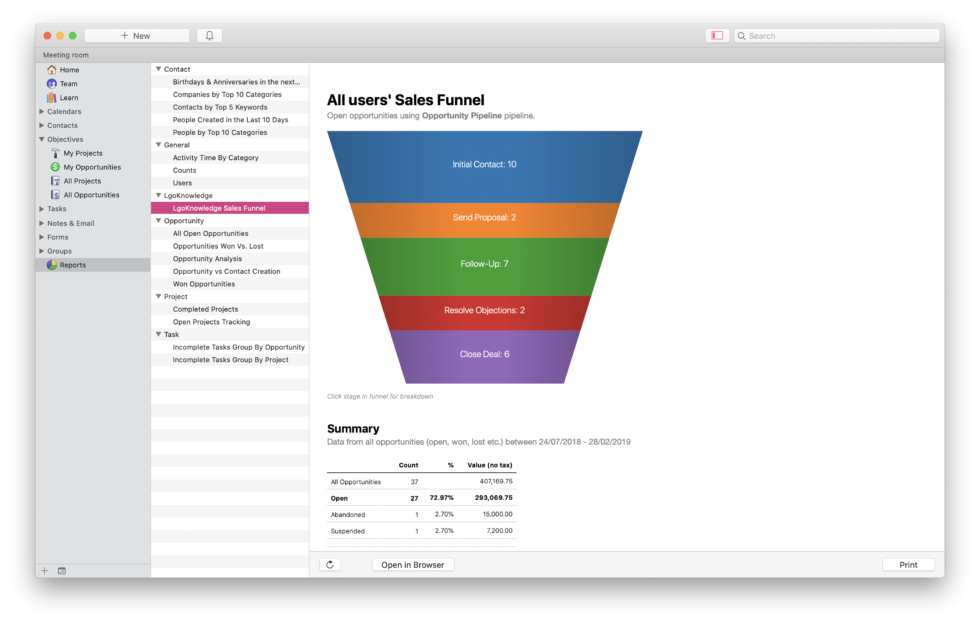
Task: Click the plus icon at the bottom left
Action: pyautogui.click(x=44, y=570)
